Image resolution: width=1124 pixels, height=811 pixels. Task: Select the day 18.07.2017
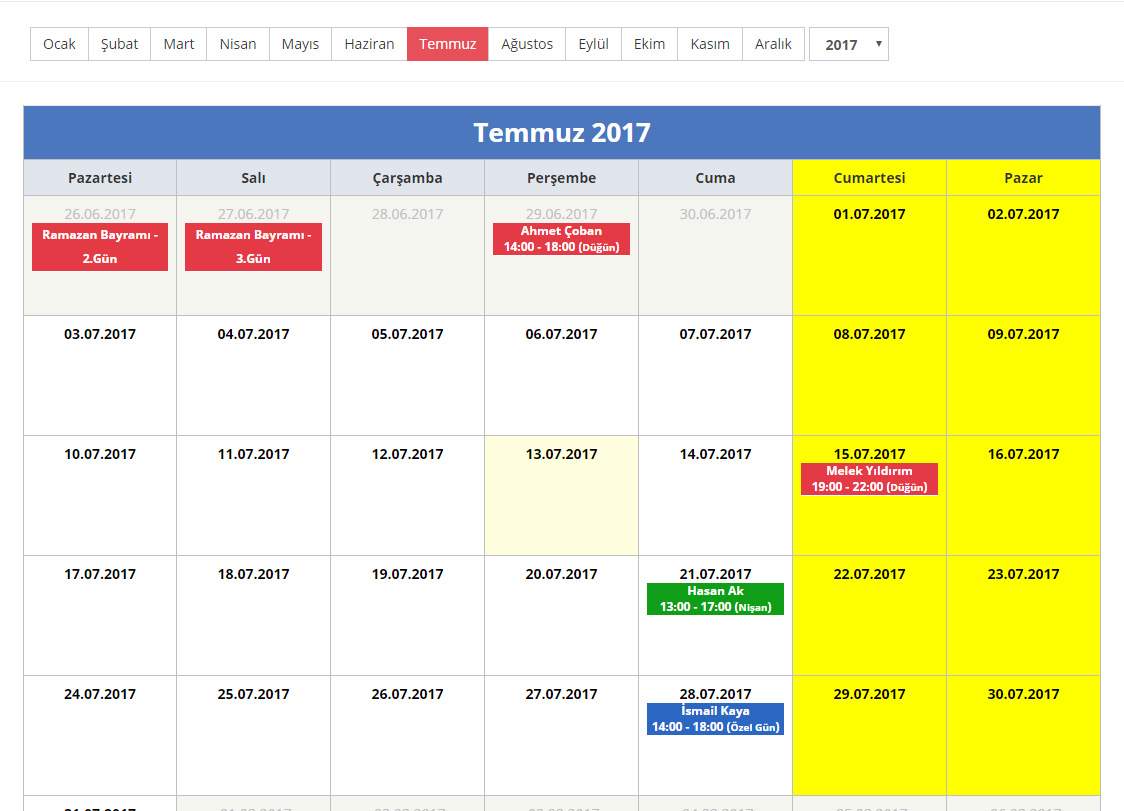click(253, 615)
